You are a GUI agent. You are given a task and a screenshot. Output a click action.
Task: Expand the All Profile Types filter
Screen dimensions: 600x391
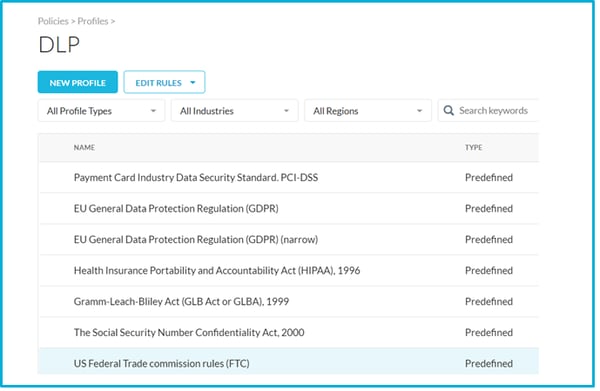[x=101, y=111]
